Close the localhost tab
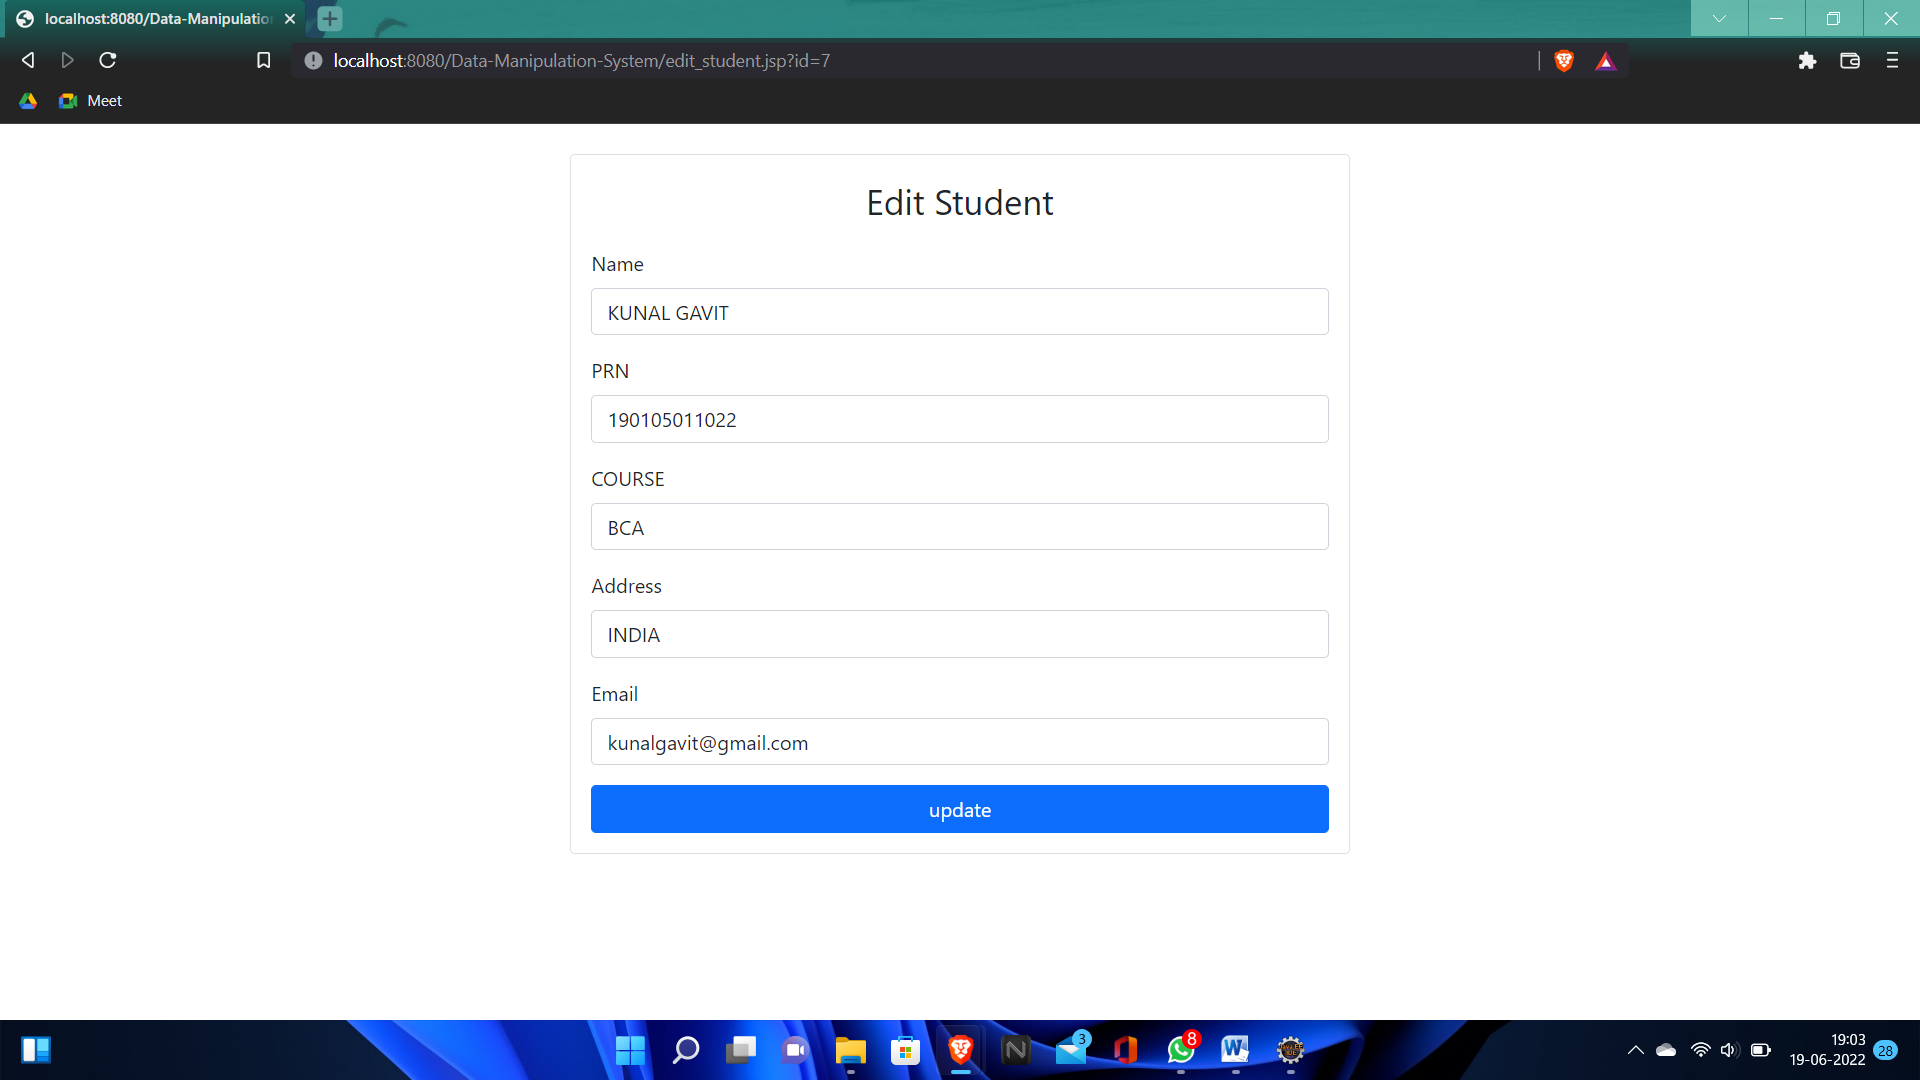This screenshot has height=1080, width=1920. click(290, 19)
